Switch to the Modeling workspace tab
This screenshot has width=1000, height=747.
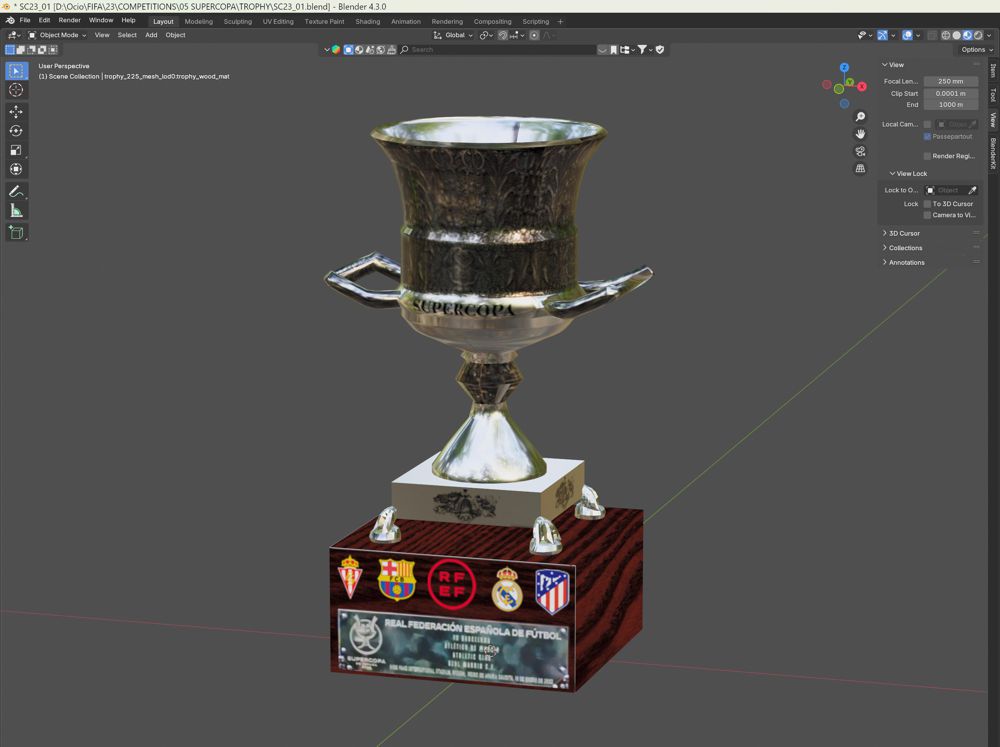(x=198, y=22)
